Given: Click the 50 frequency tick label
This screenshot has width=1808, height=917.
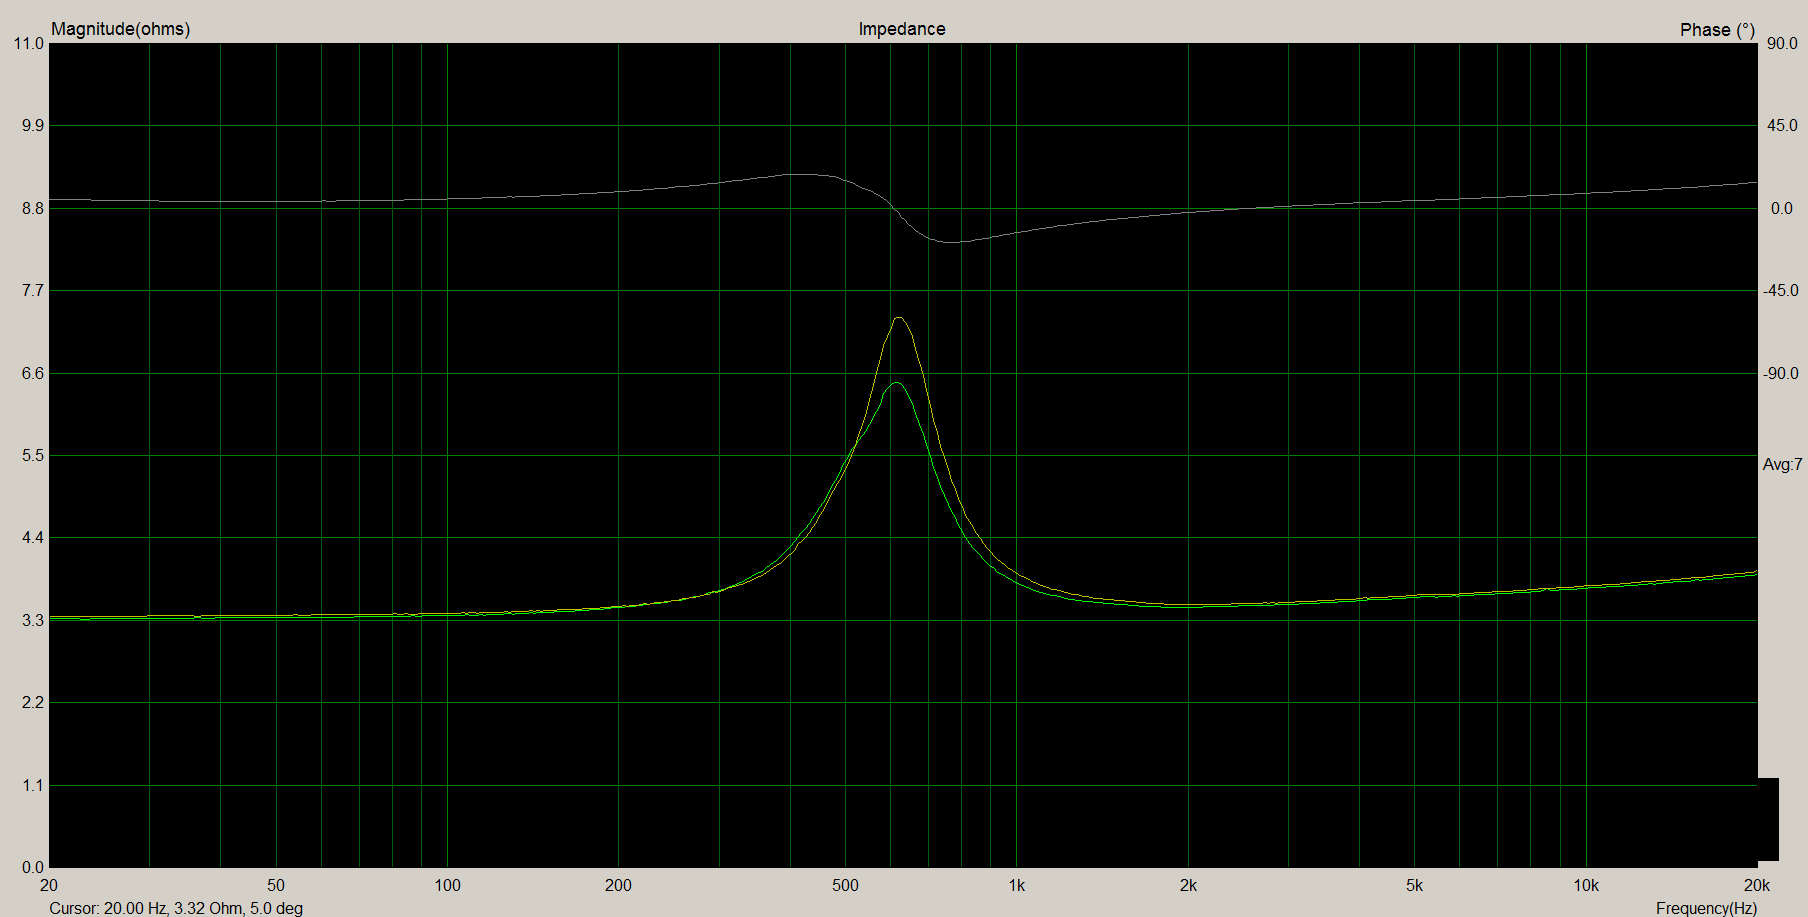Looking at the screenshot, I should 276,885.
